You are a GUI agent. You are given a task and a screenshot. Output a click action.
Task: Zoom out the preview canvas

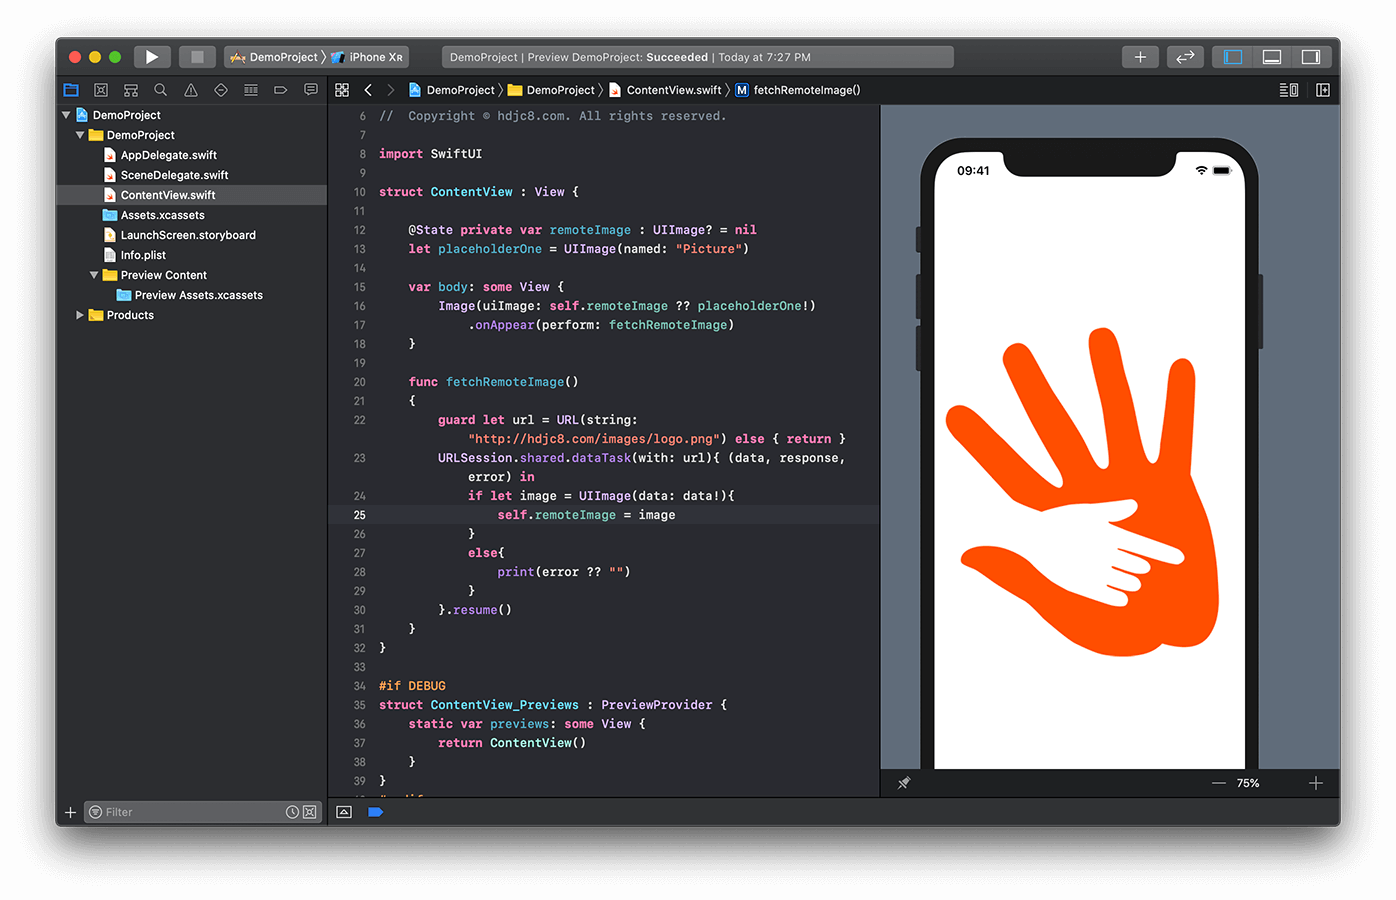[x=1219, y=783]
